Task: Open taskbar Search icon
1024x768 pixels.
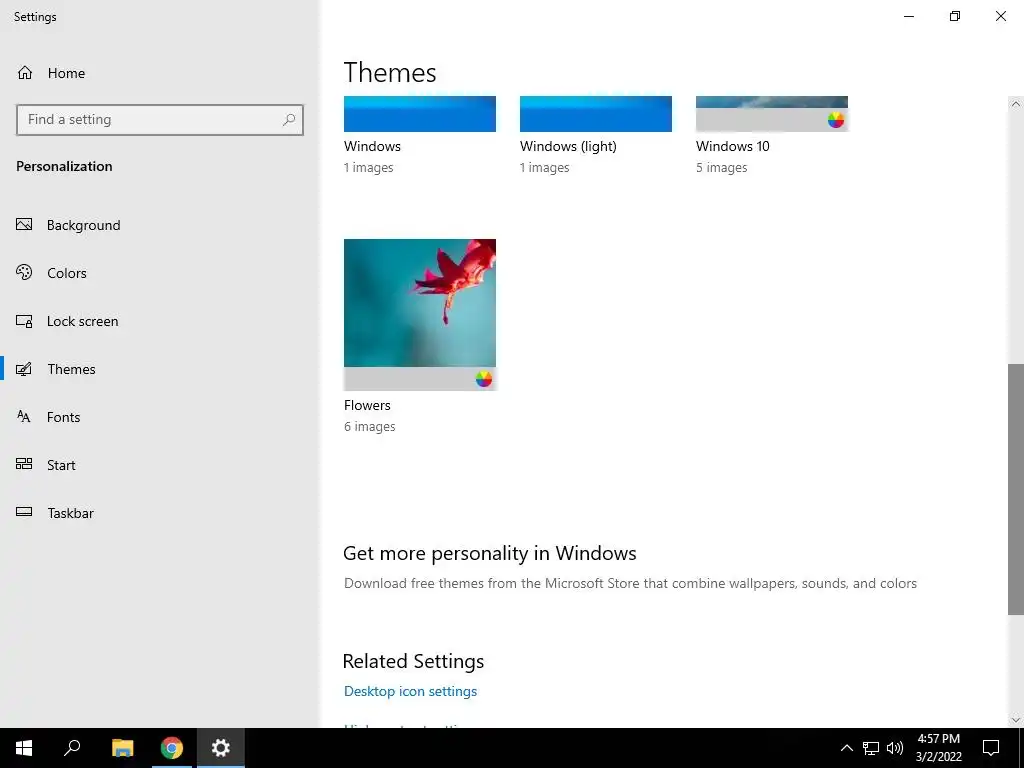Action: 72,748
